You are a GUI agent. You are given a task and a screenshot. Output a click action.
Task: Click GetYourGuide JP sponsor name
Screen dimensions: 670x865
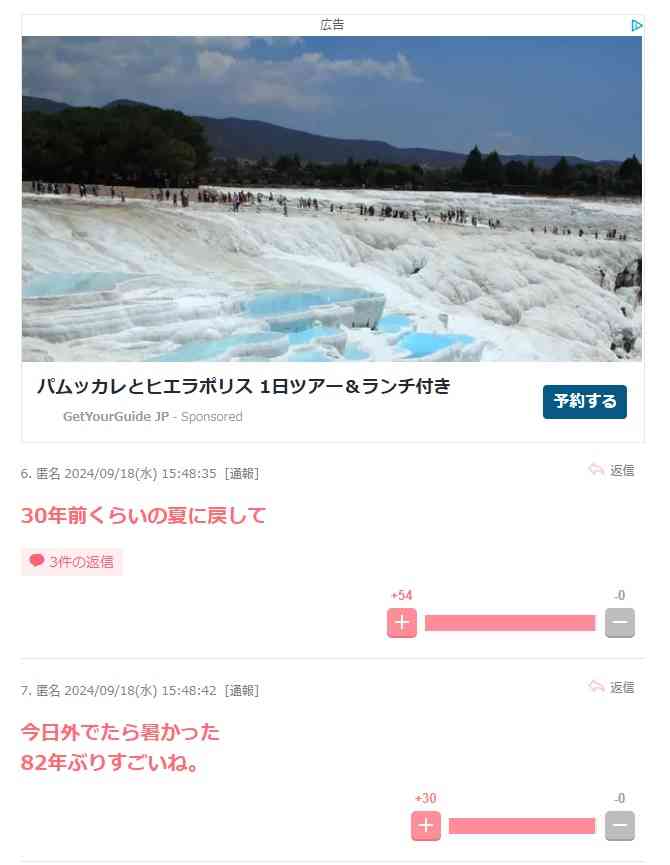pos(116,417)
